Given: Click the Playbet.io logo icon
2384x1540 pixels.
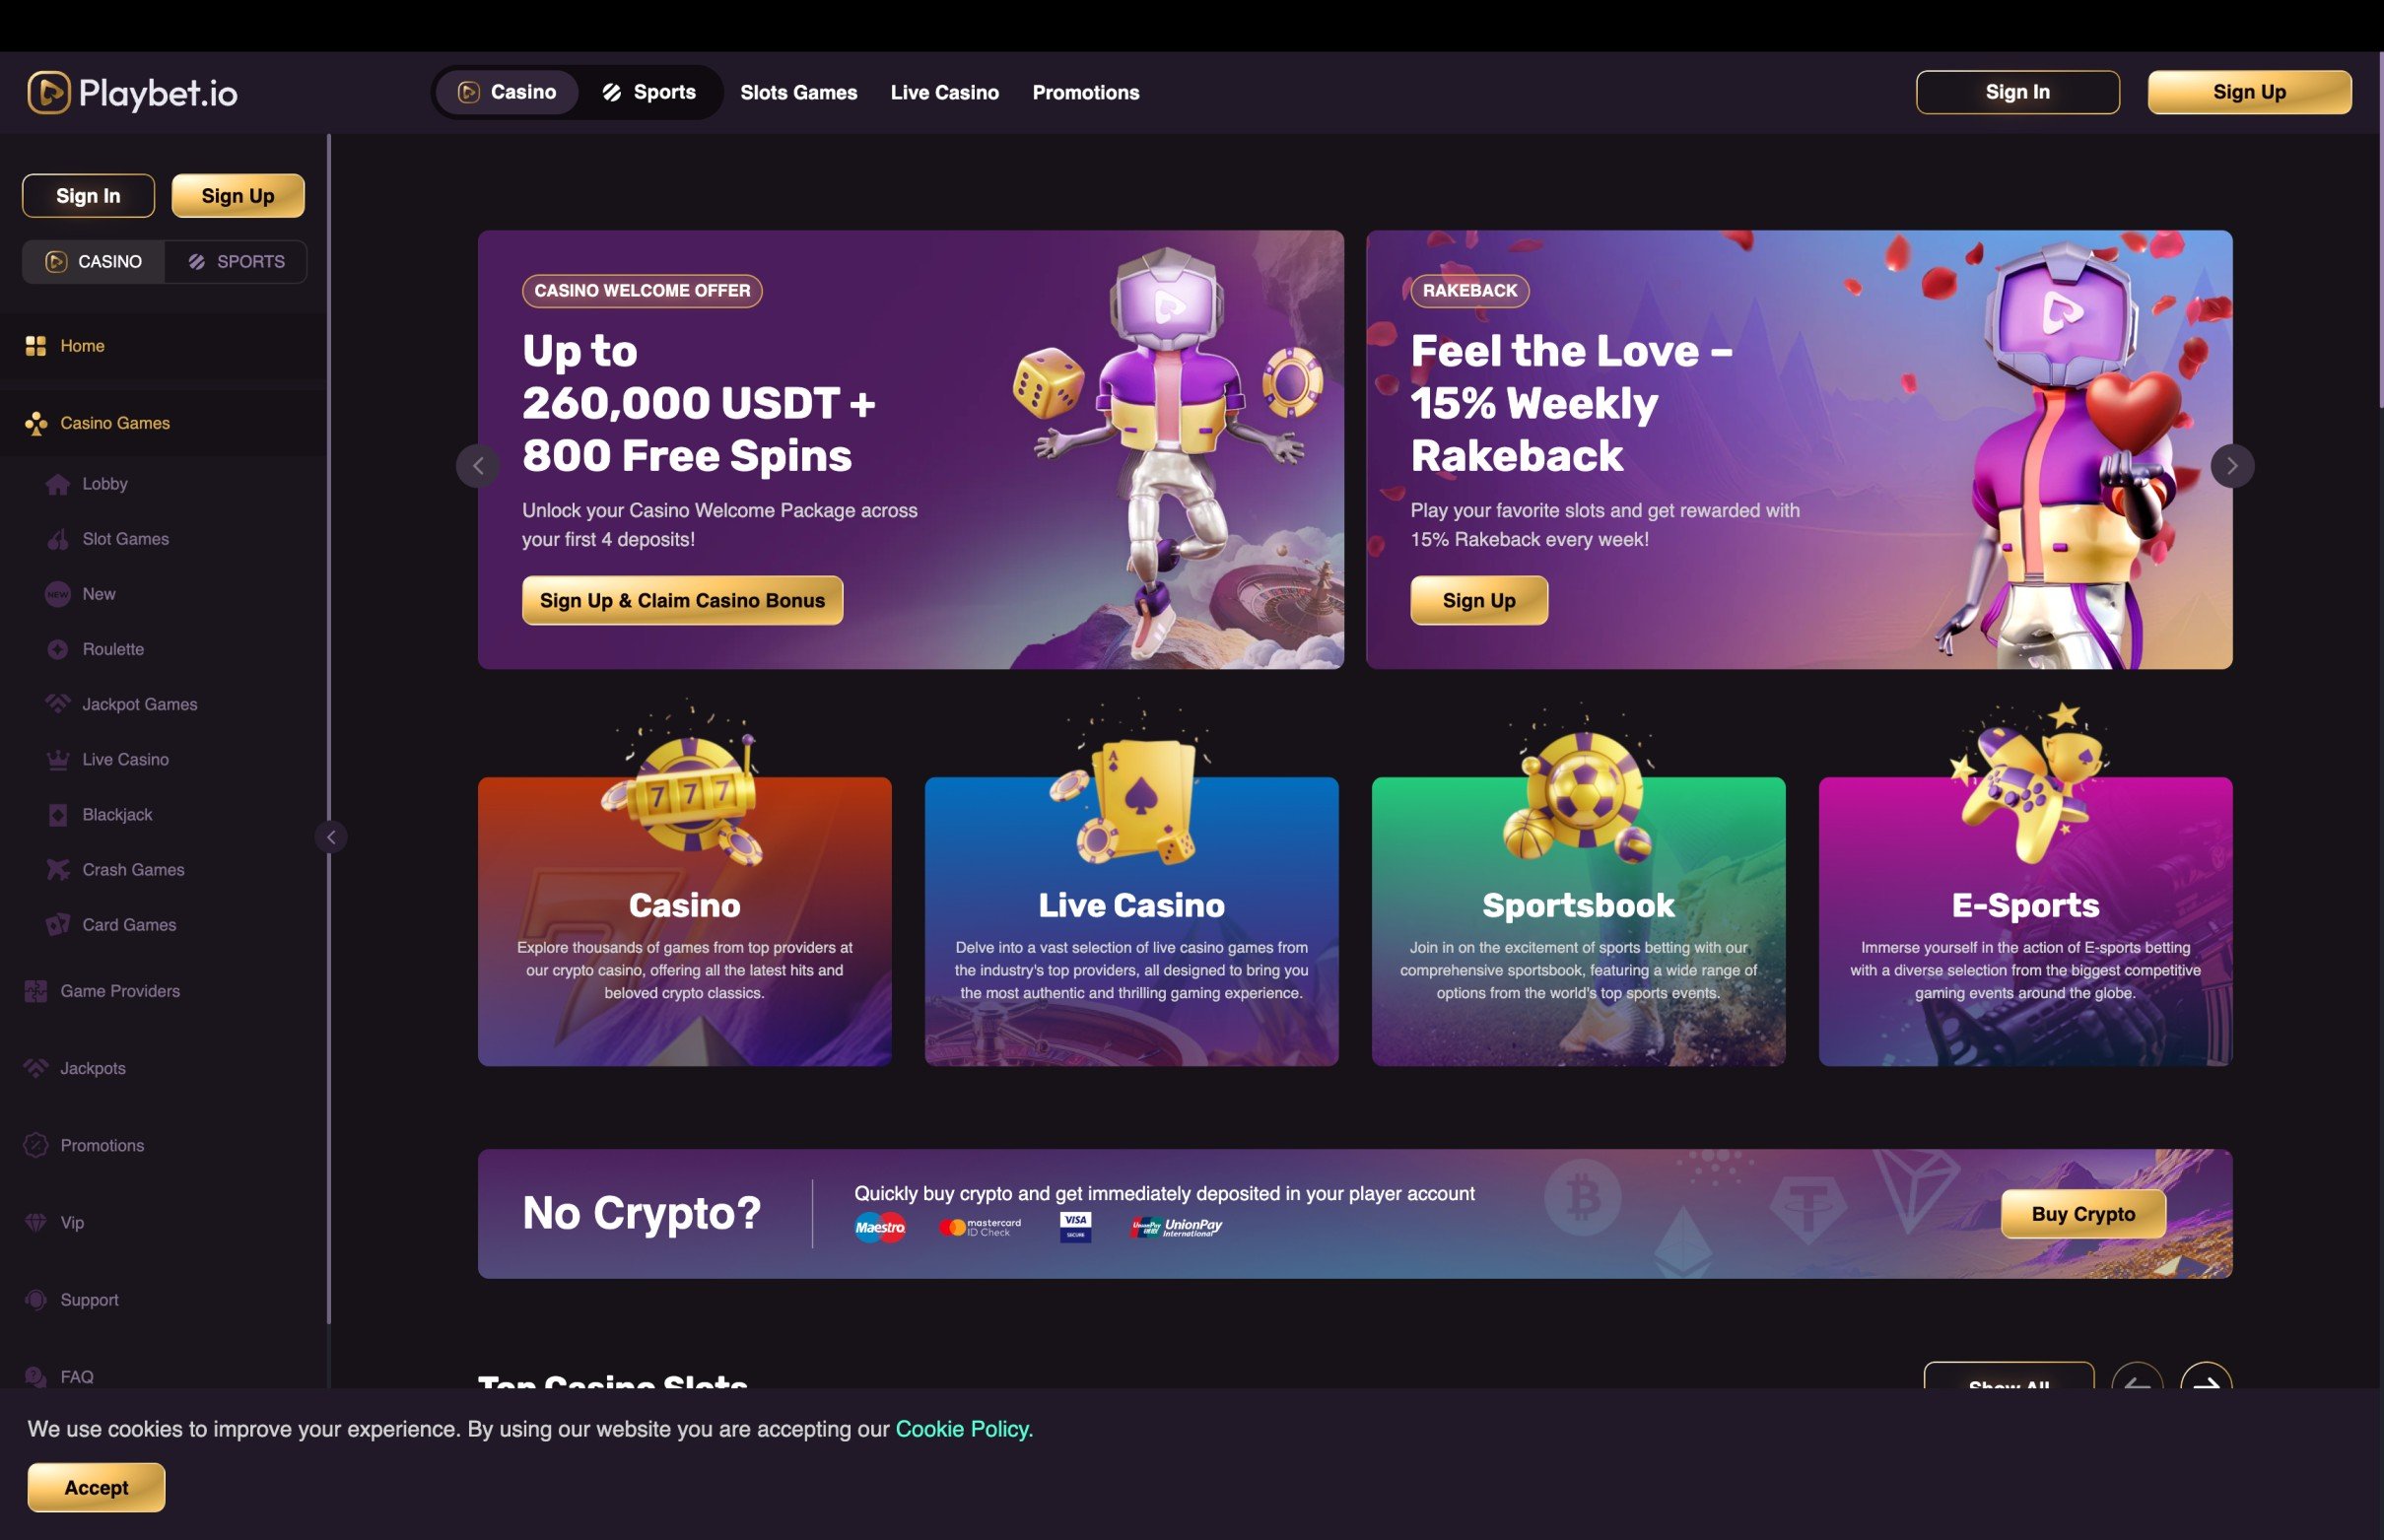Looking at the screenshot, I should [48, 92].
